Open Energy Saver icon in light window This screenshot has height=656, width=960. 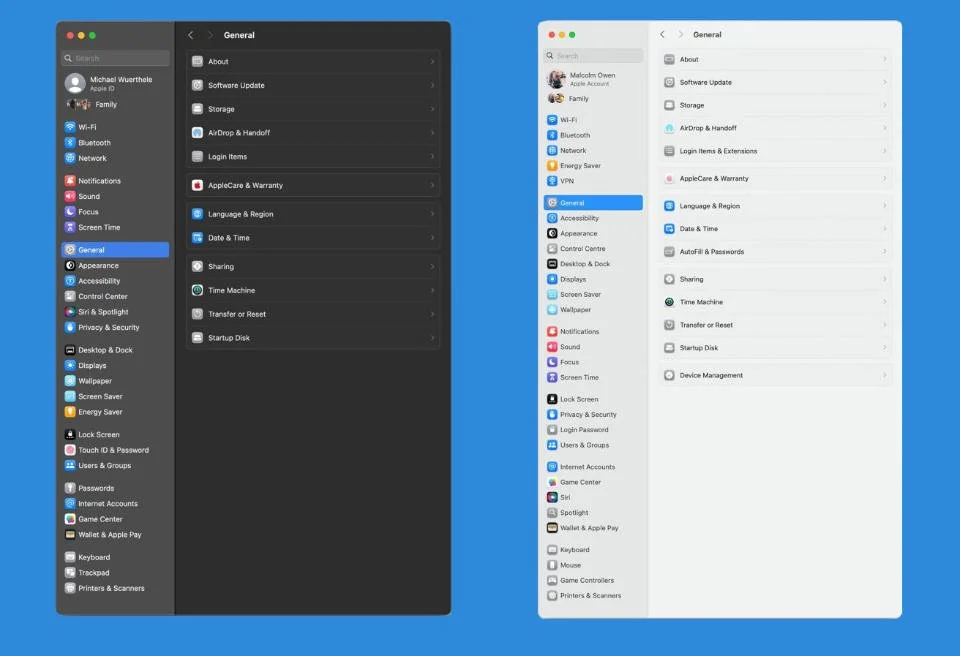tap(552, 165)
